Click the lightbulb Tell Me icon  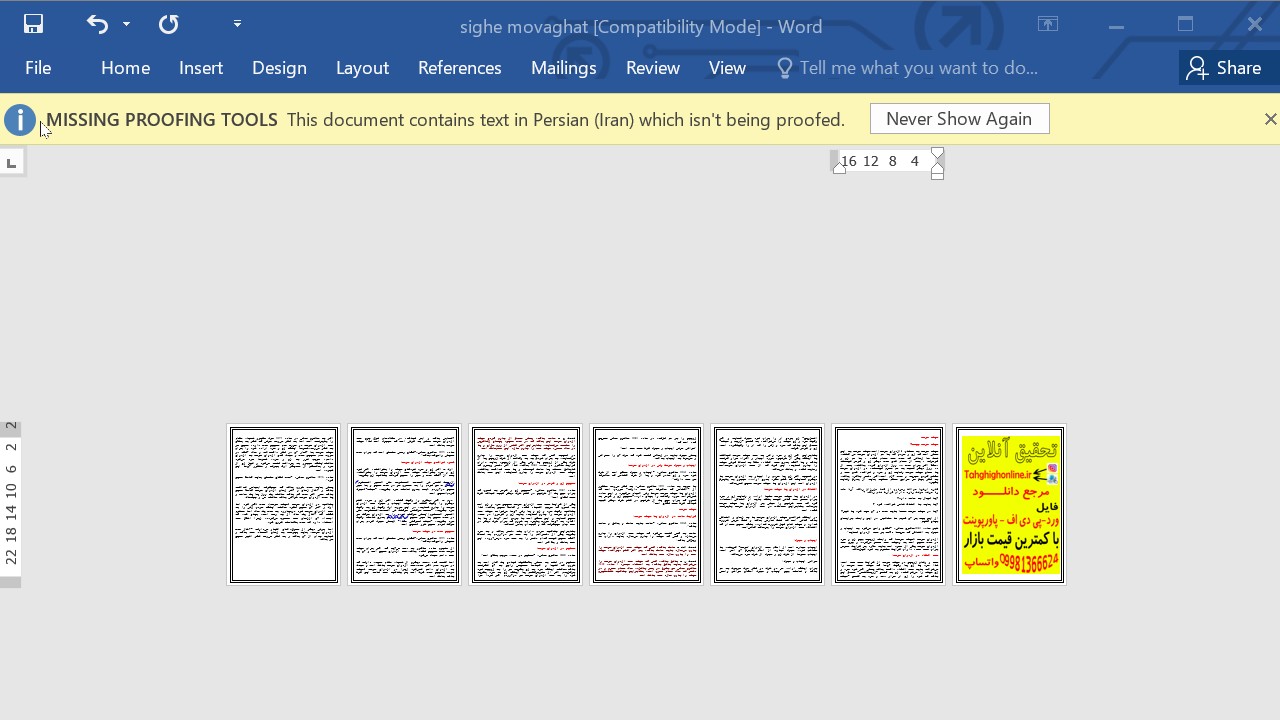(785, 68)
